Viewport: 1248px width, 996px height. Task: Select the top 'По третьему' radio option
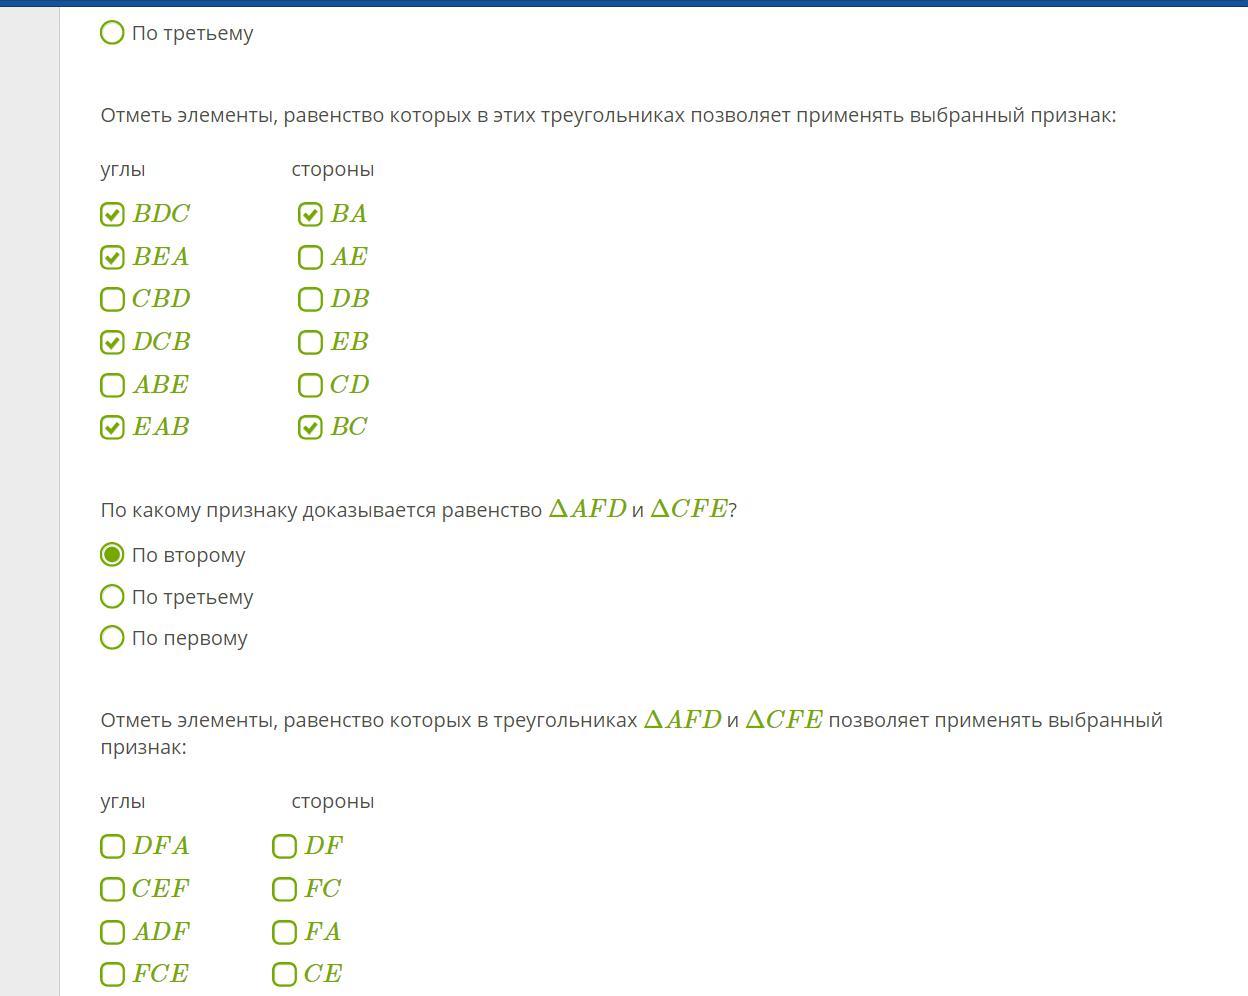113,33
